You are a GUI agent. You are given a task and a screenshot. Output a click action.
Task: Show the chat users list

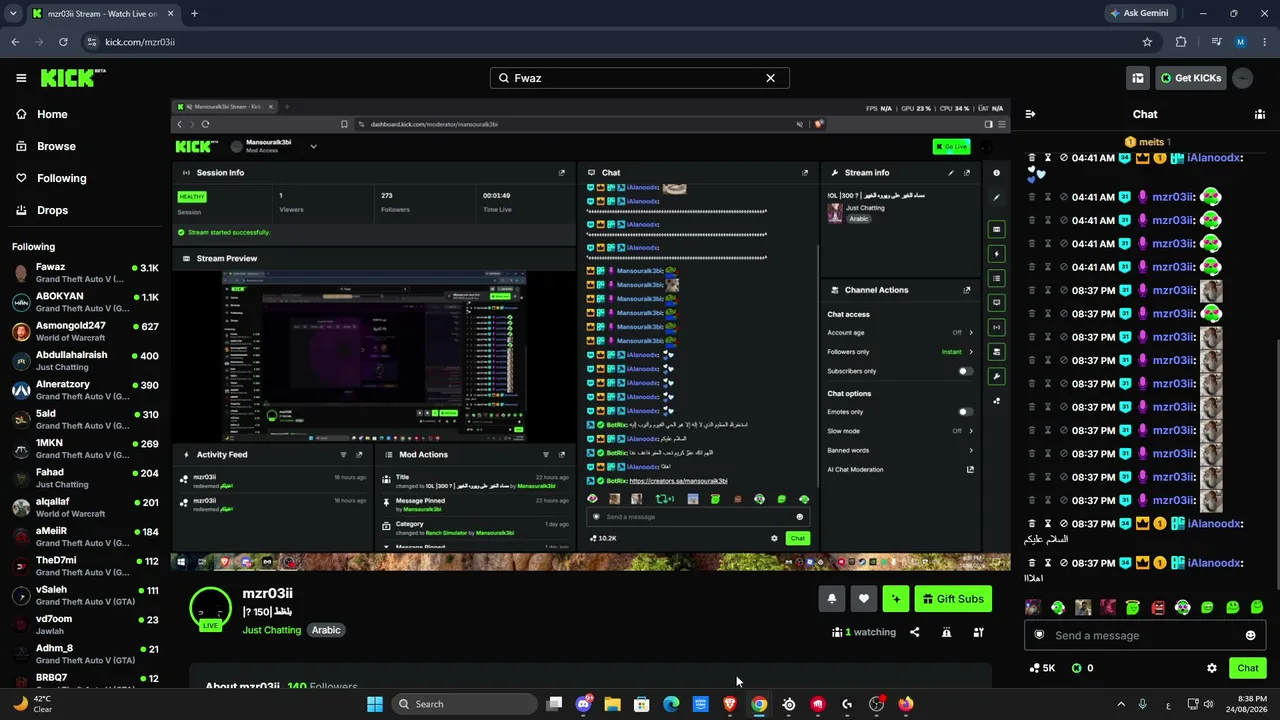point(1260,114)
